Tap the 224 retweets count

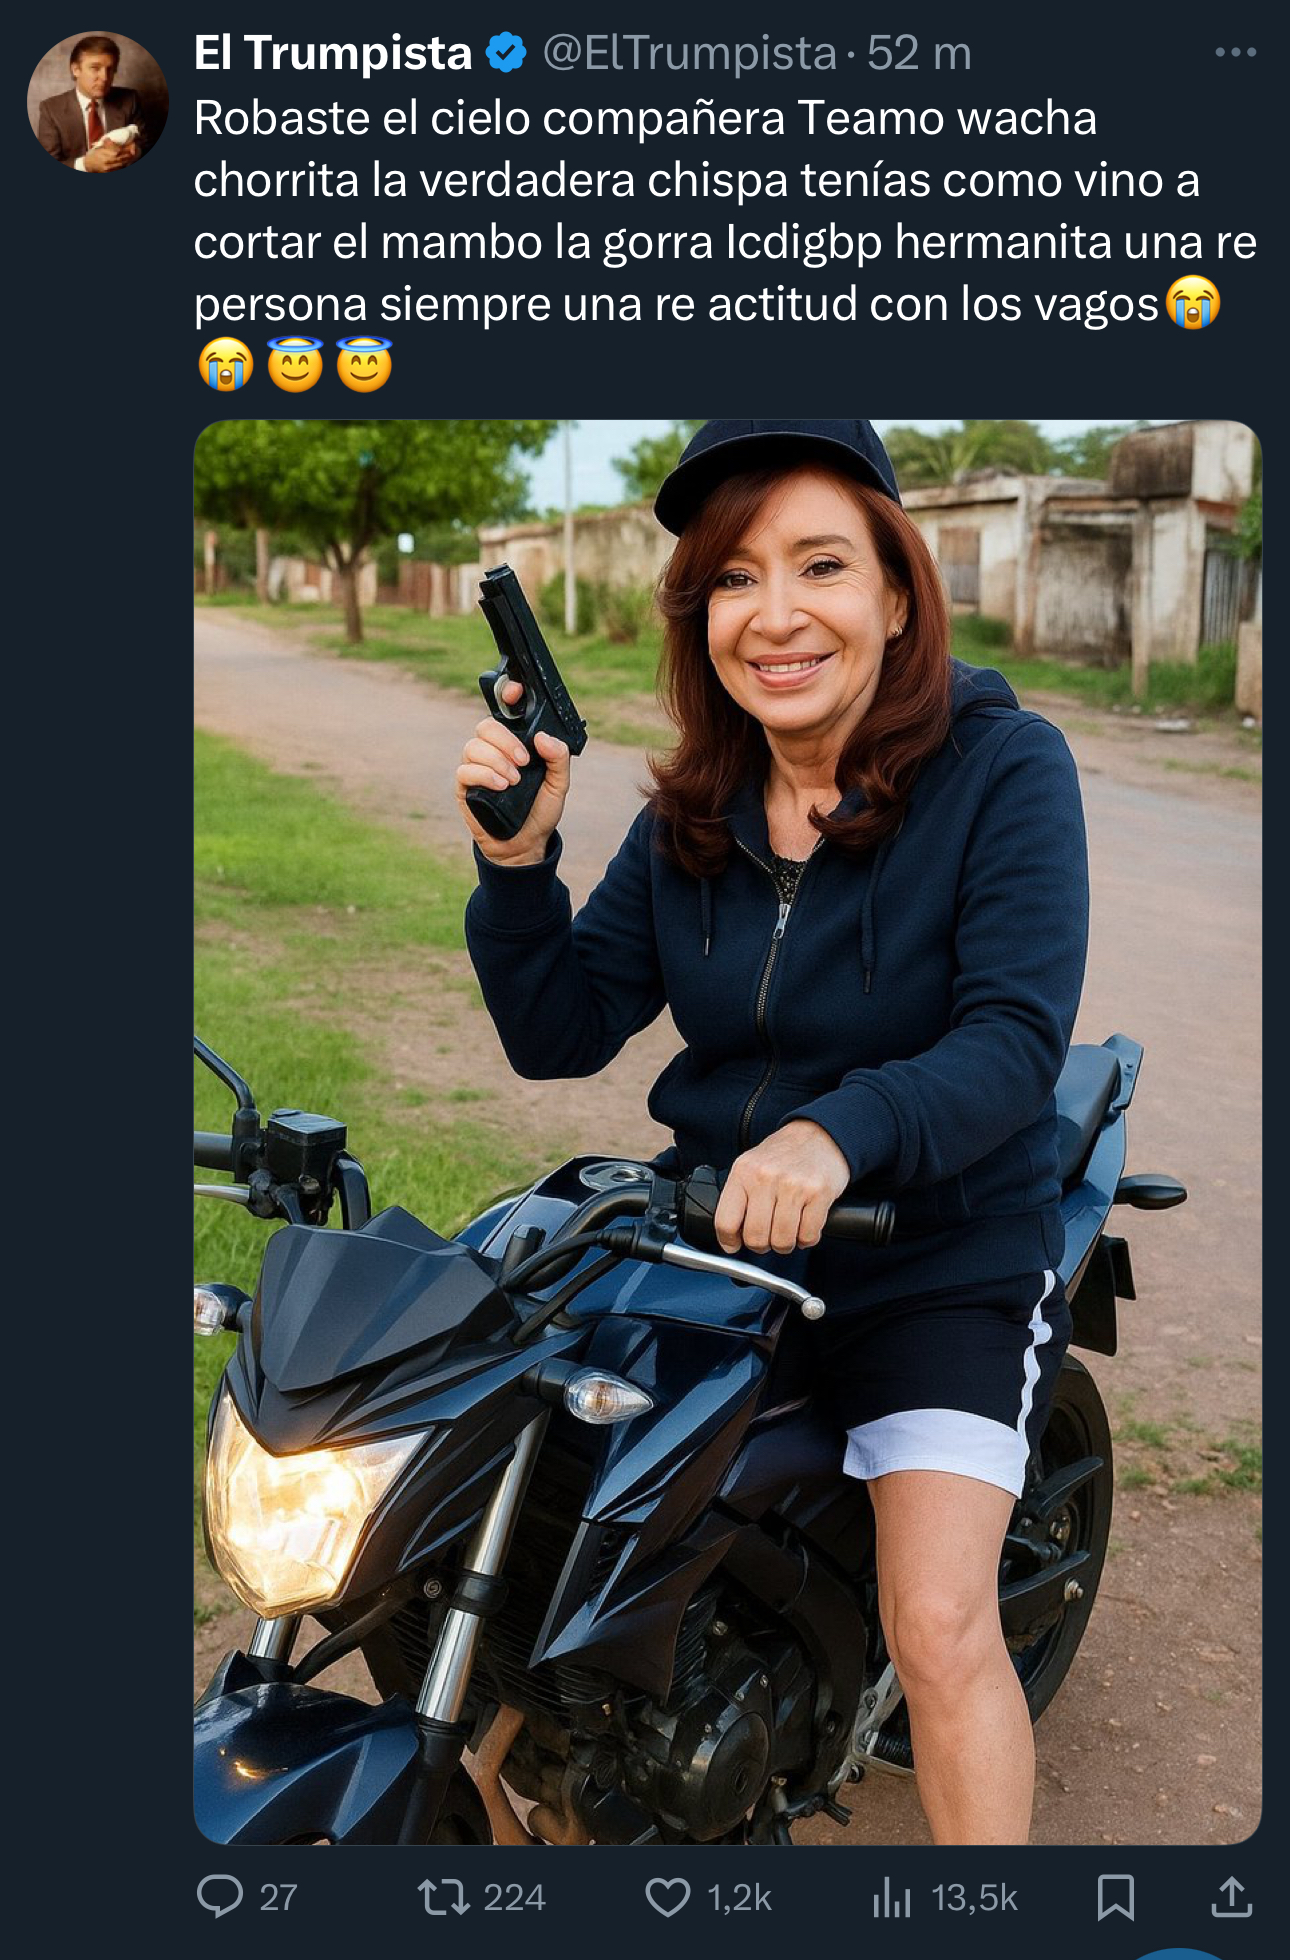[x=514, y=1898]
